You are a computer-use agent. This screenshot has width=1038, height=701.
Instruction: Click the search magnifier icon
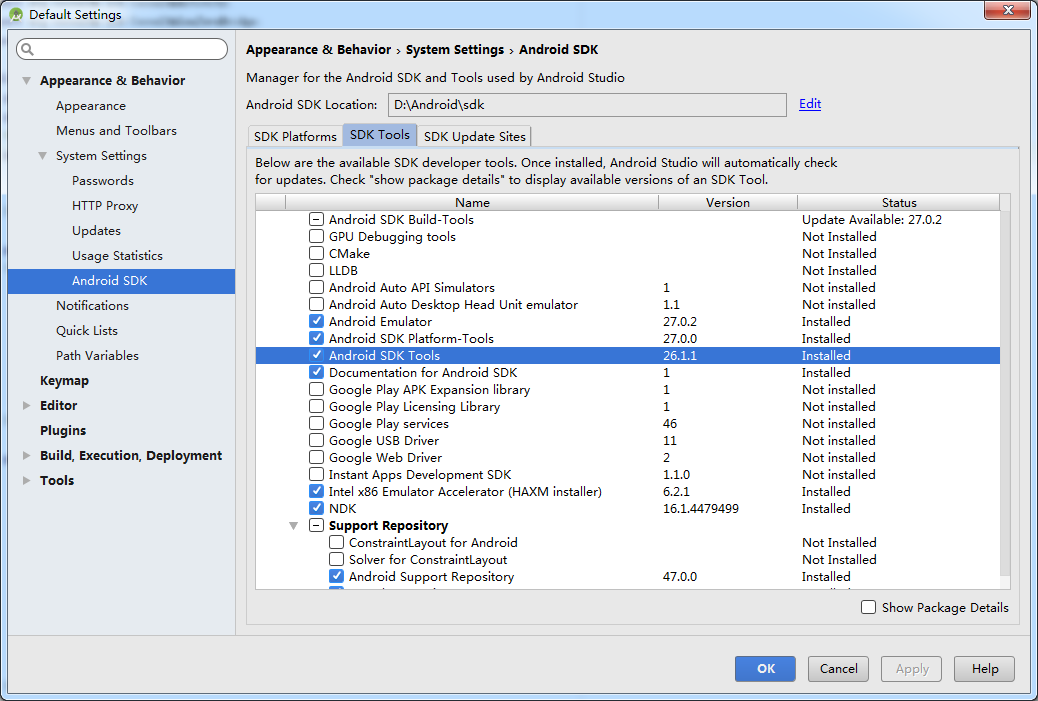coord(27,49)
